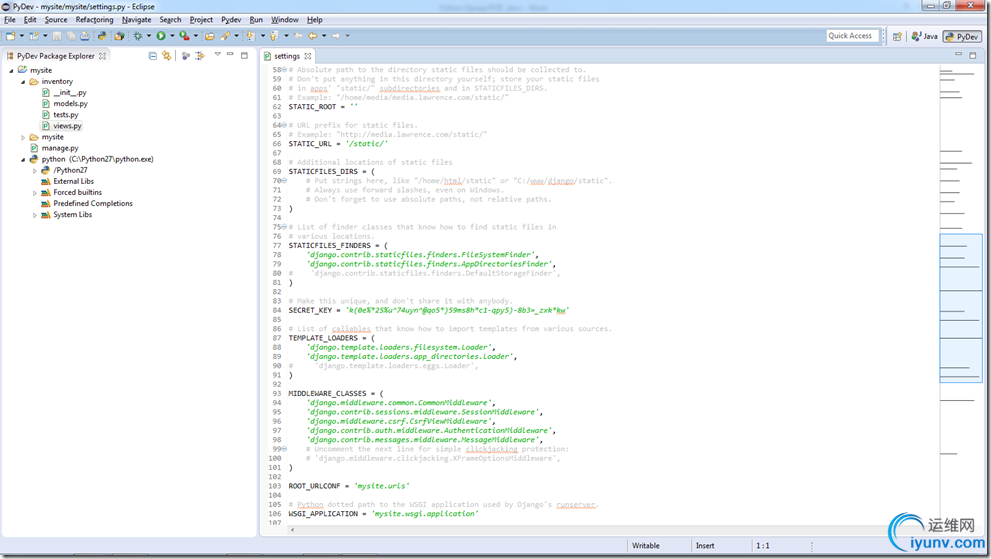
Task: Collapse All in PyDev Package Explorer
Action: (152, 56)
